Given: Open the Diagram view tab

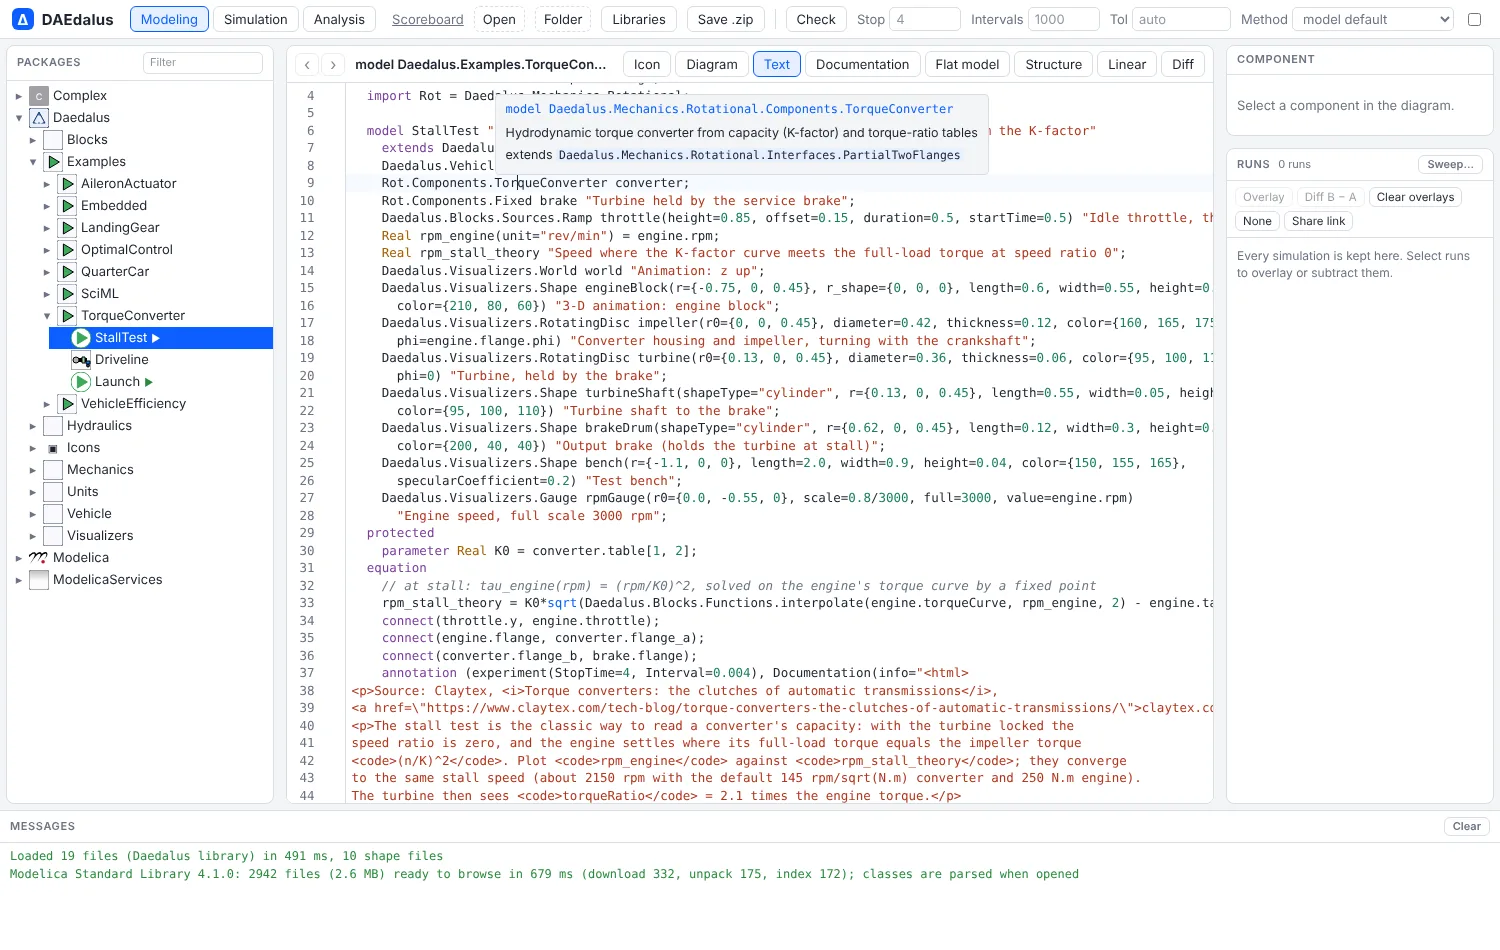Looking at the screenshot, I should [712, 64].
